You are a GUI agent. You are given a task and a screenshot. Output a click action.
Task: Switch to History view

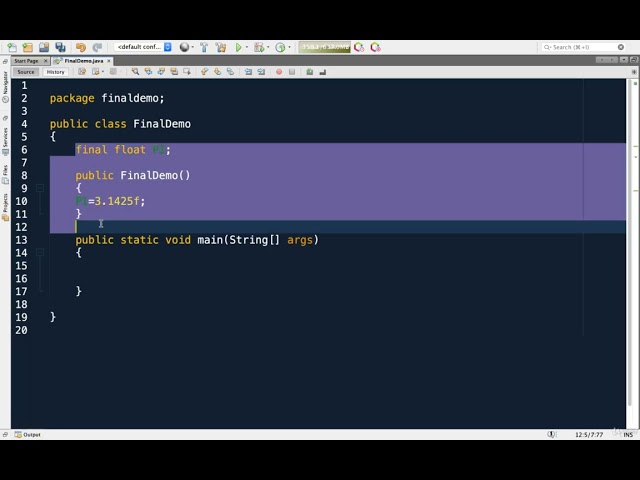pyautogui.click(x=56, y=72)
